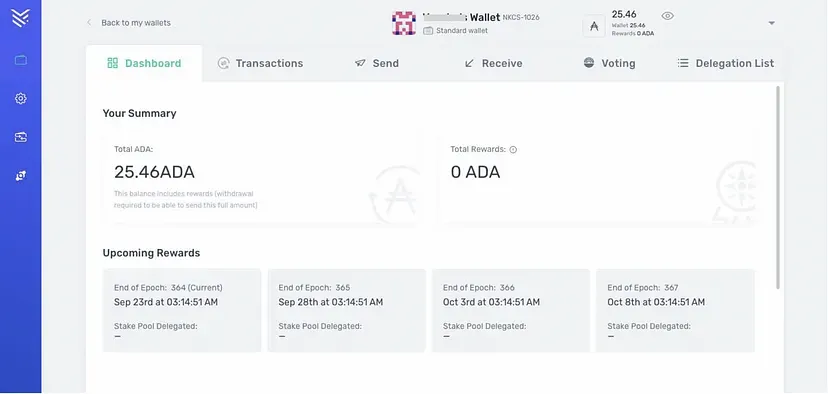Open the transfer wallets sidebar icon
828x394 pixels.
21,137
